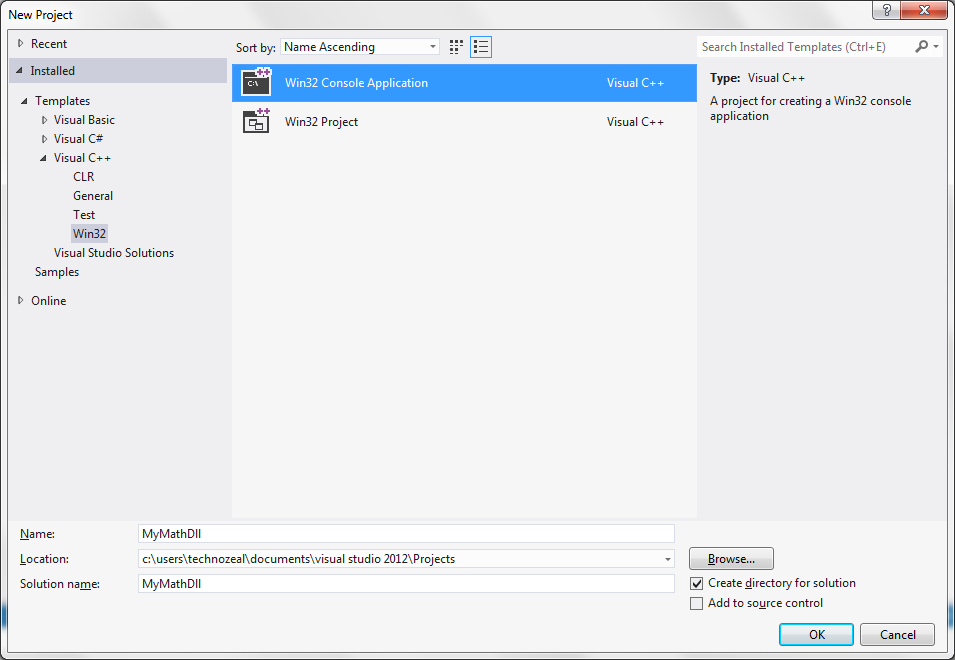Click Visual C++ language of Console Application row
Viewport: 955px width, 660px height.
635,83
